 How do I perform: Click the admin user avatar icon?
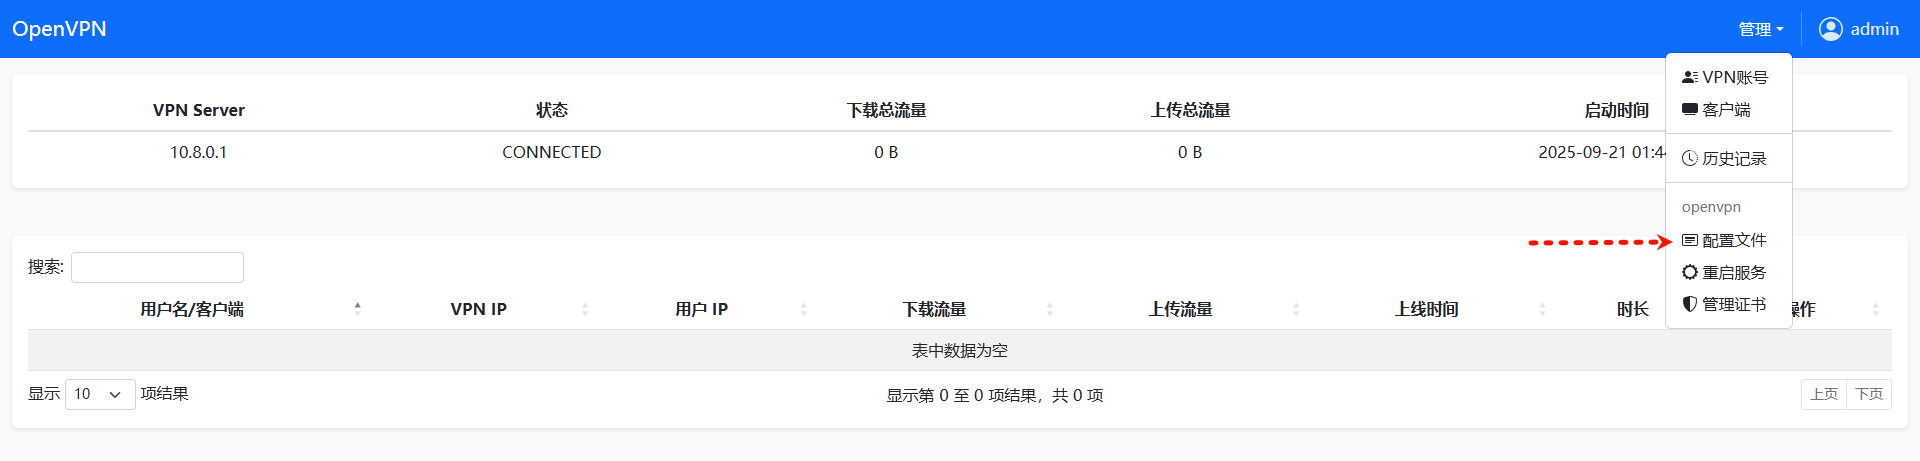pyautogui.click(x=1830, y=29)
